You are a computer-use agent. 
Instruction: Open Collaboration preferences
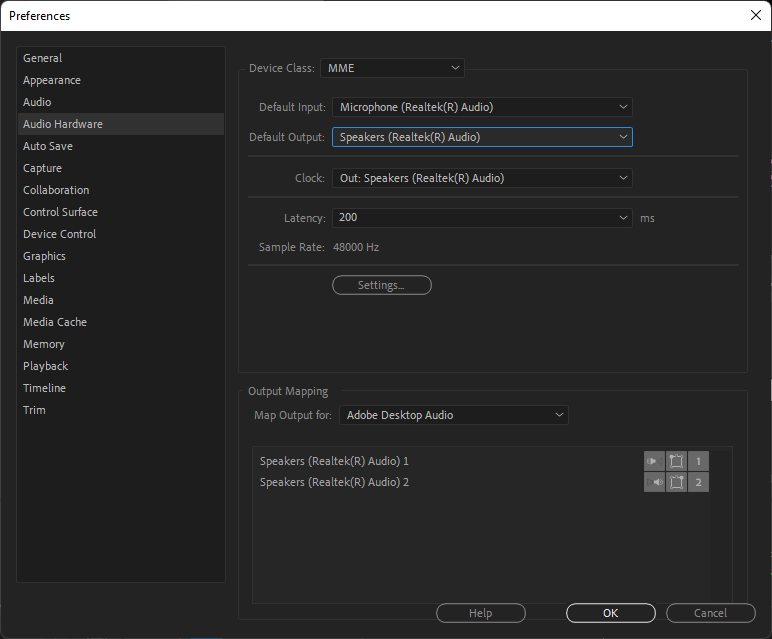pos(121,190)
